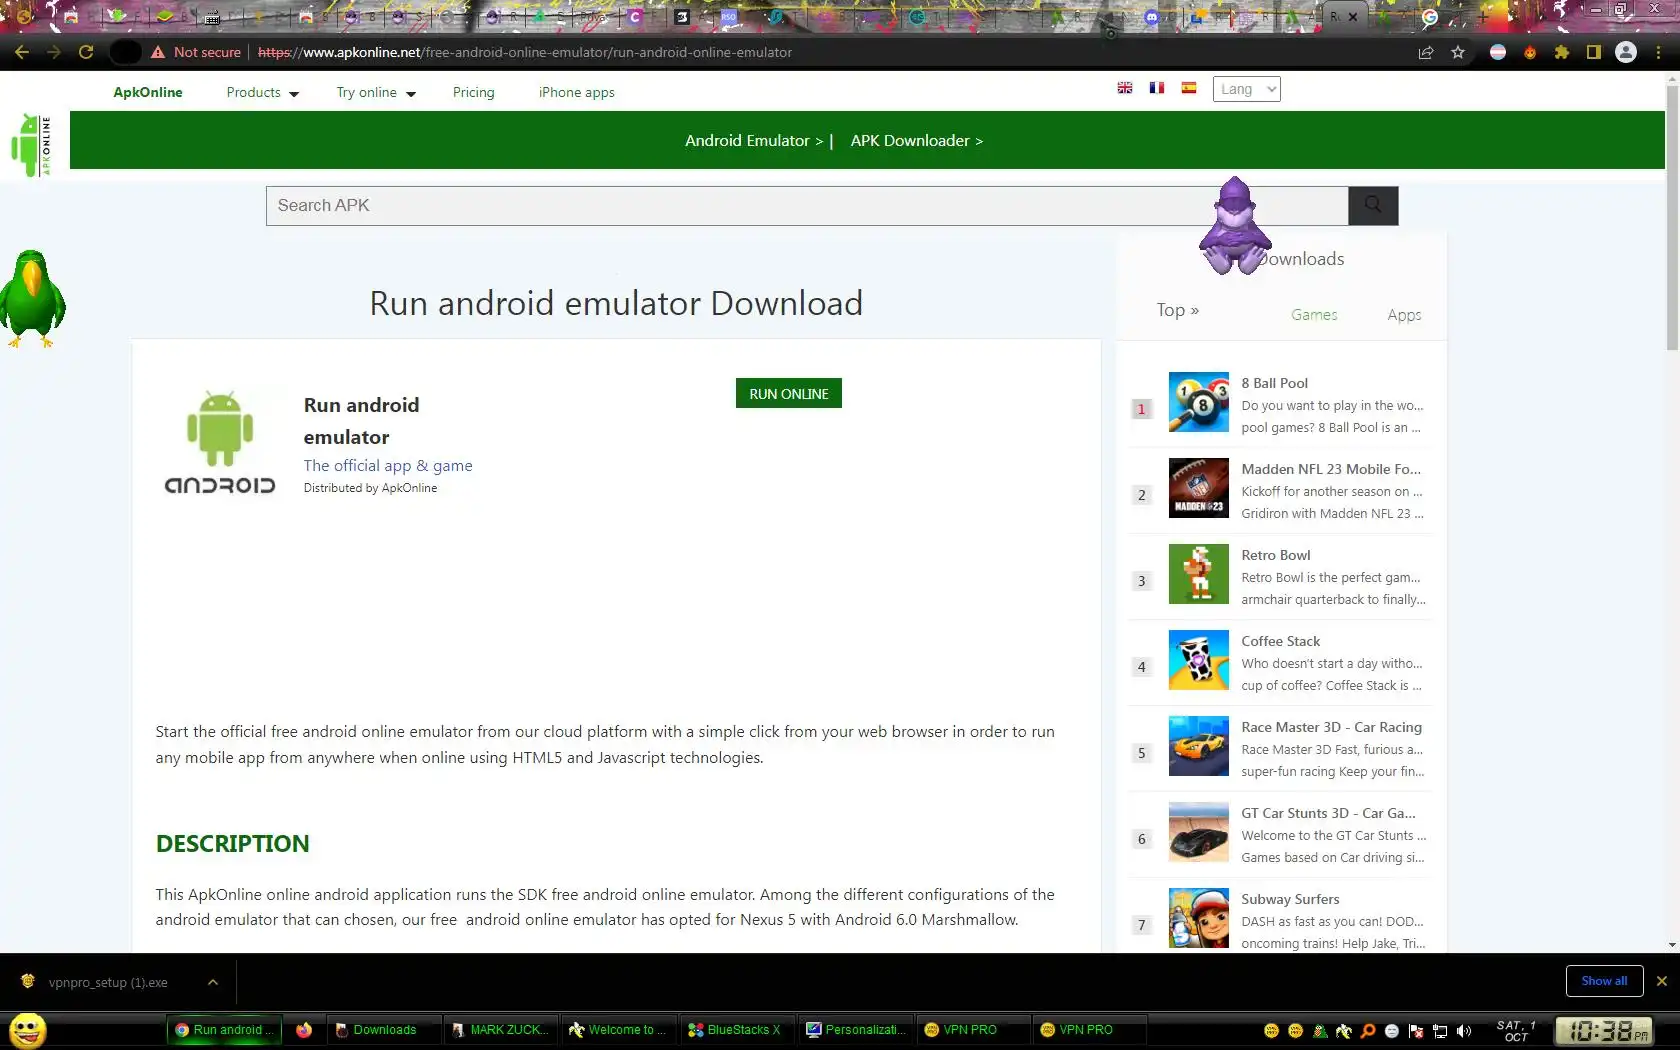The width and height of the screenshot is (1680, 1050).
Task: Toggle the browser side panel icon
Action: click(1594, 52)
